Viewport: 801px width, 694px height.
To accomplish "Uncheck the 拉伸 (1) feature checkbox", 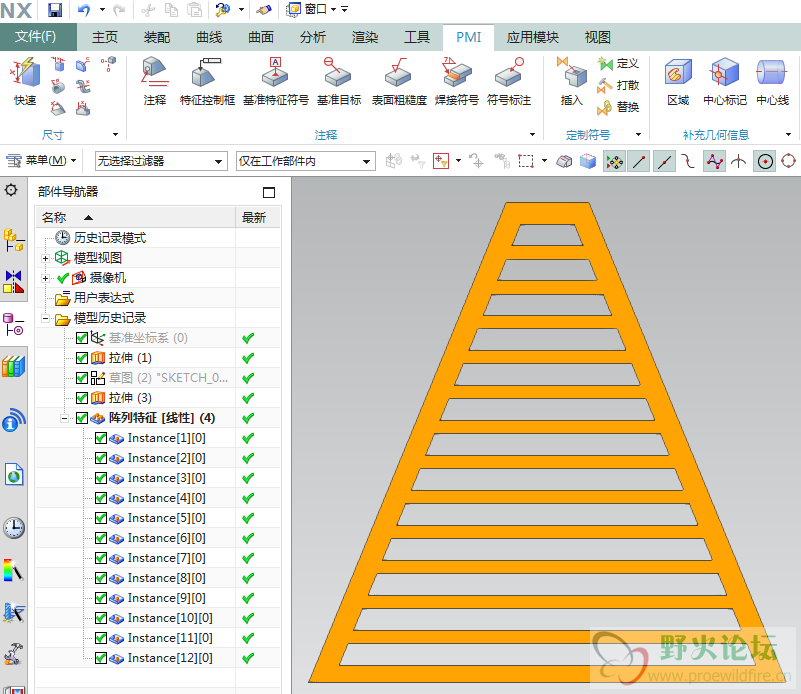I will (x=82, y=358).
